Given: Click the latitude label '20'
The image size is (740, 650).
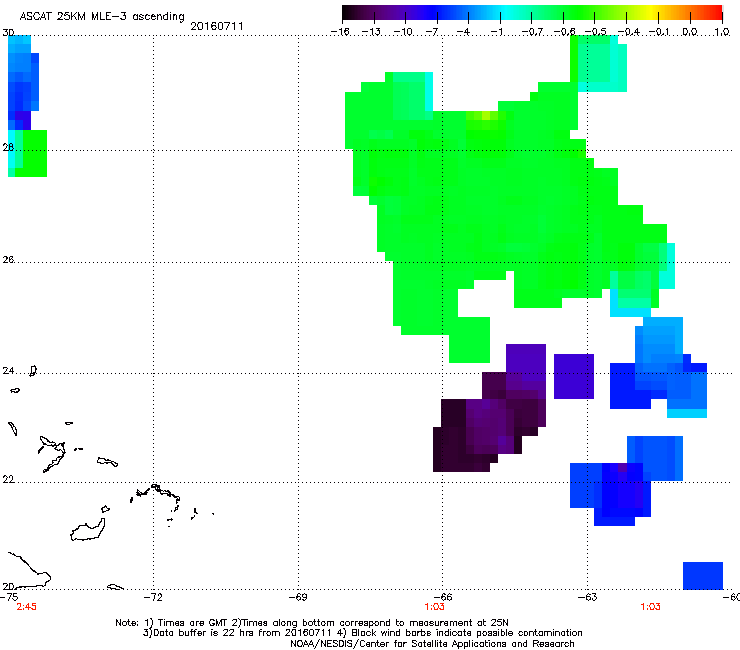Looking at the screenshot, I should pyautogui.click(x=8, y=587).
